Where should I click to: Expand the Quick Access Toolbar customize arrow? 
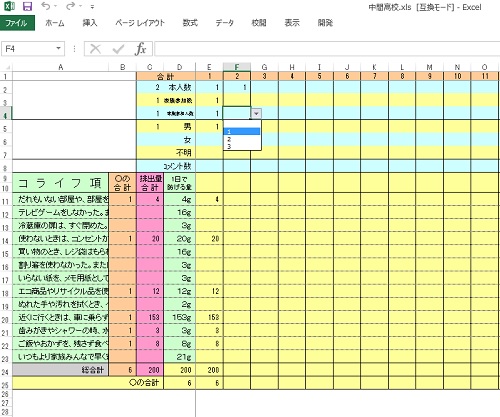92,7
